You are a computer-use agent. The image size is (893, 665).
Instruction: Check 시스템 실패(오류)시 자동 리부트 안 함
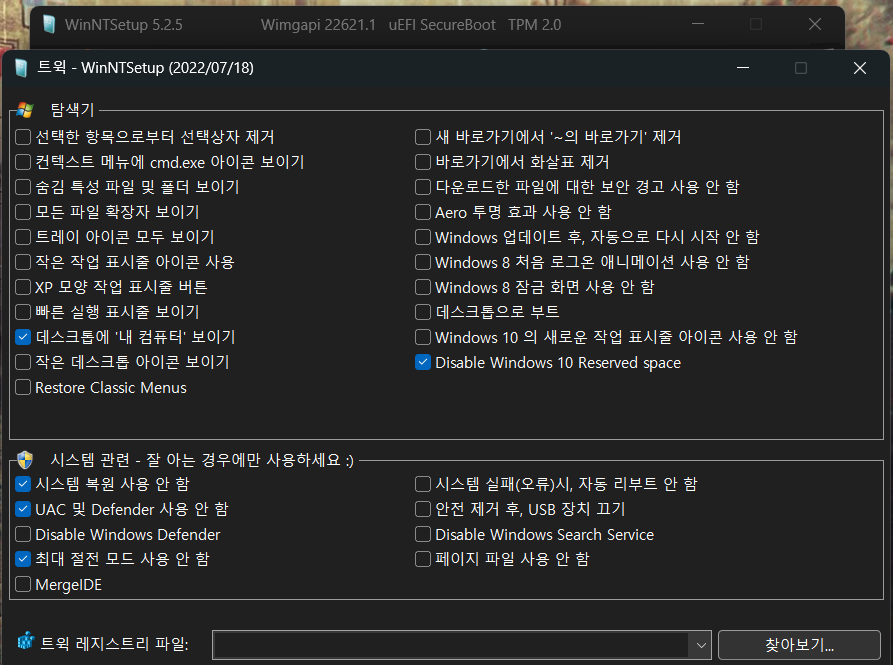(423, 485)
